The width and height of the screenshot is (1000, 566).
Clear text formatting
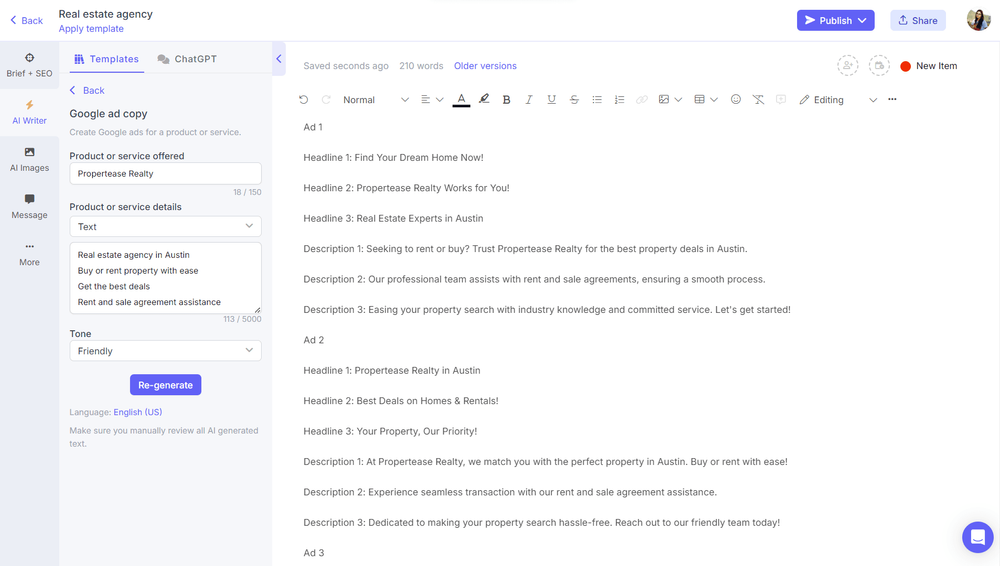758,100
